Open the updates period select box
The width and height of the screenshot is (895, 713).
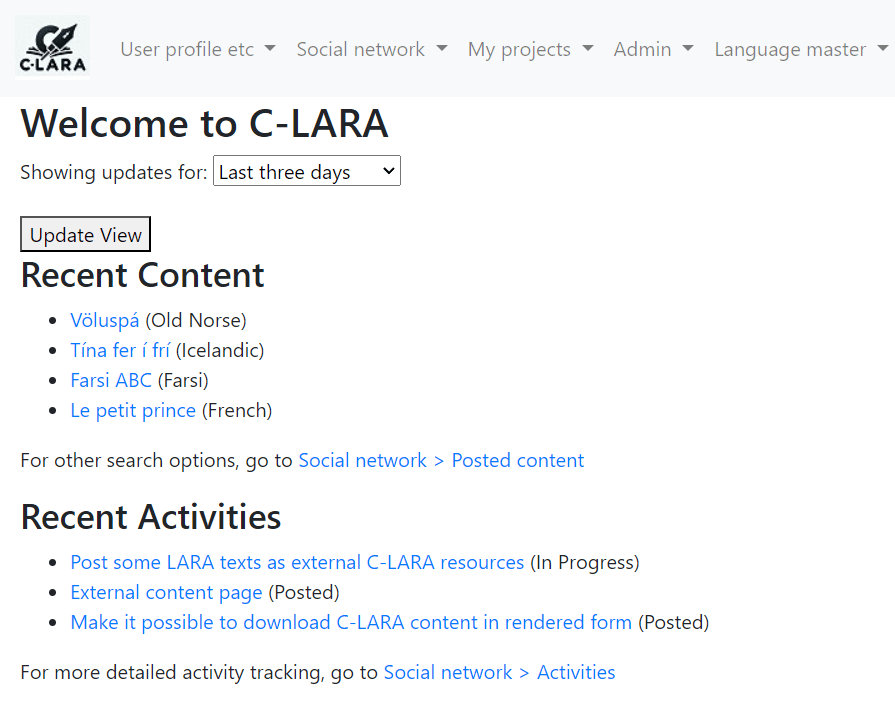pos(306,172)
